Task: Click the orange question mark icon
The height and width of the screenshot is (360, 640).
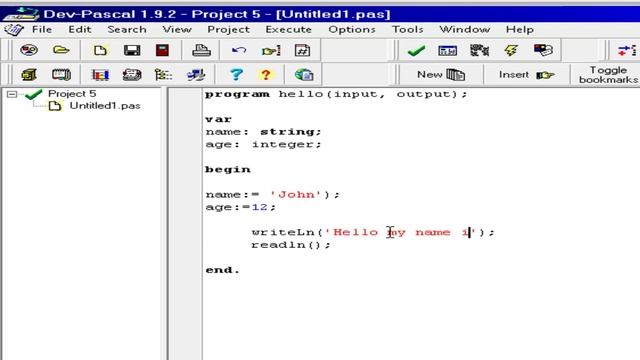Action: click(266, 75)
